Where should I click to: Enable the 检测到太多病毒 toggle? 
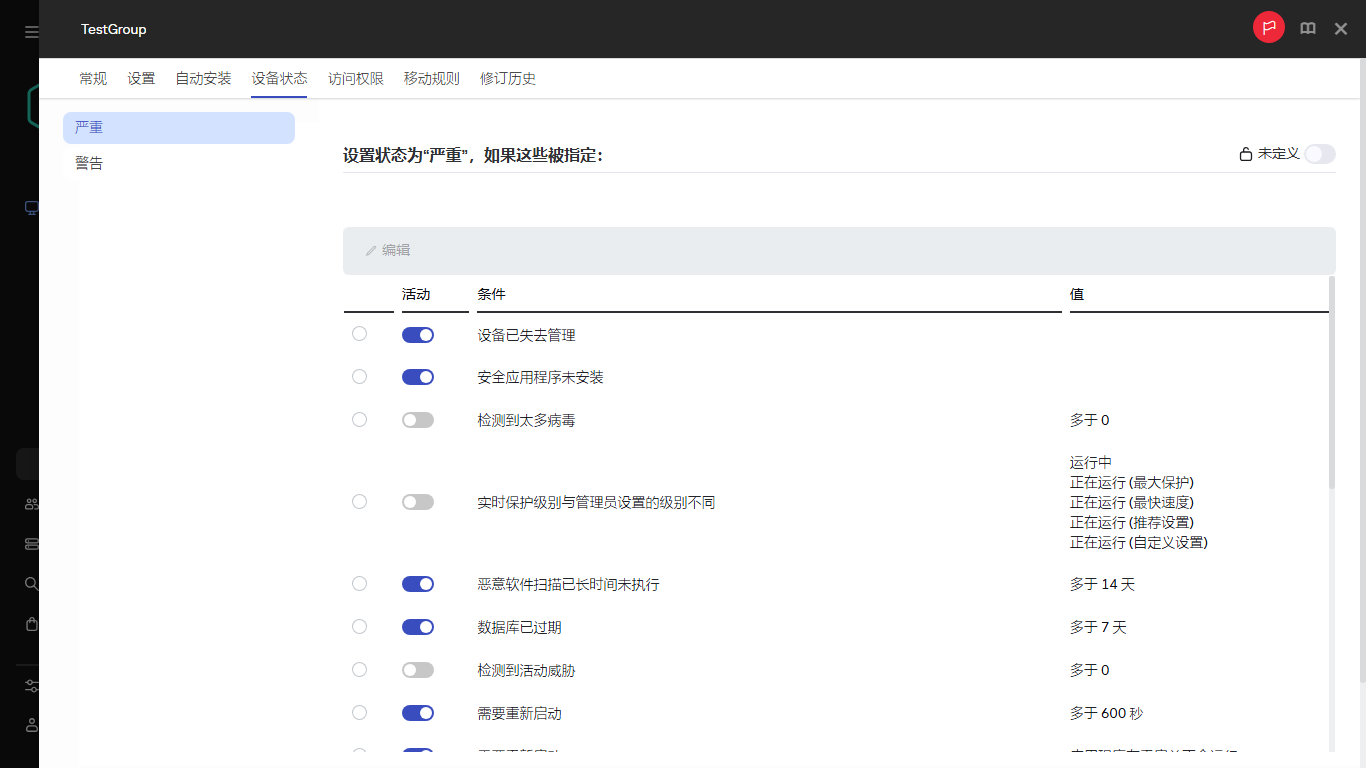coord(417,419)
